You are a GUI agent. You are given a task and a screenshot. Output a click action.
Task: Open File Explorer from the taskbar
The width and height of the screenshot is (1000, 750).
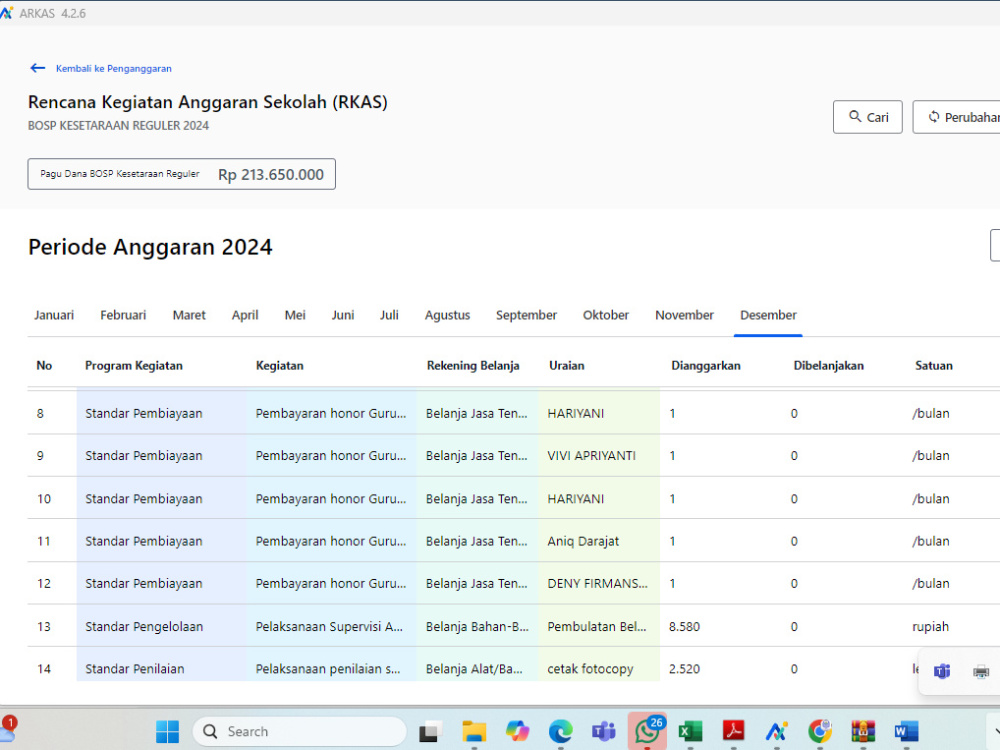(x=474, y=732)
